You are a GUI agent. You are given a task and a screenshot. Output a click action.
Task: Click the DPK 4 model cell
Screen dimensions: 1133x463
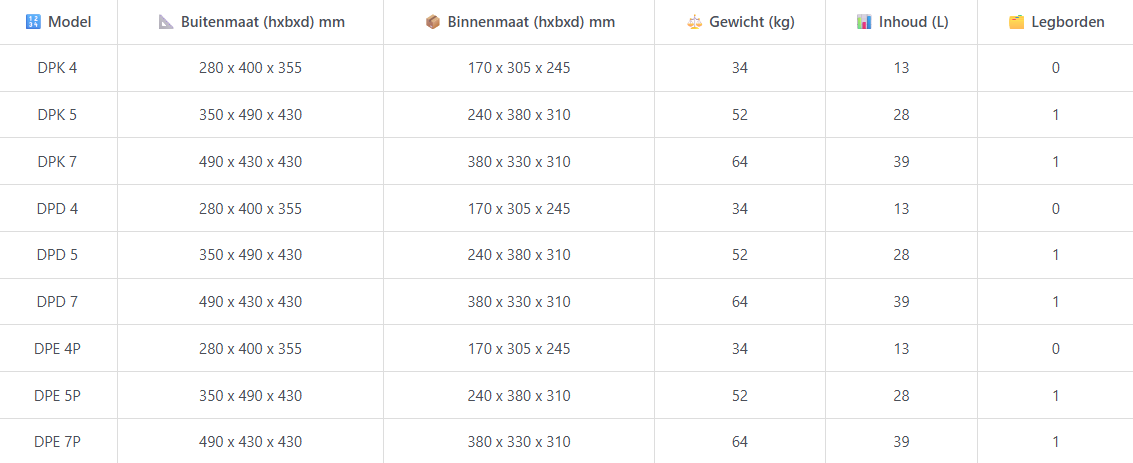click(x=57, y=68)
